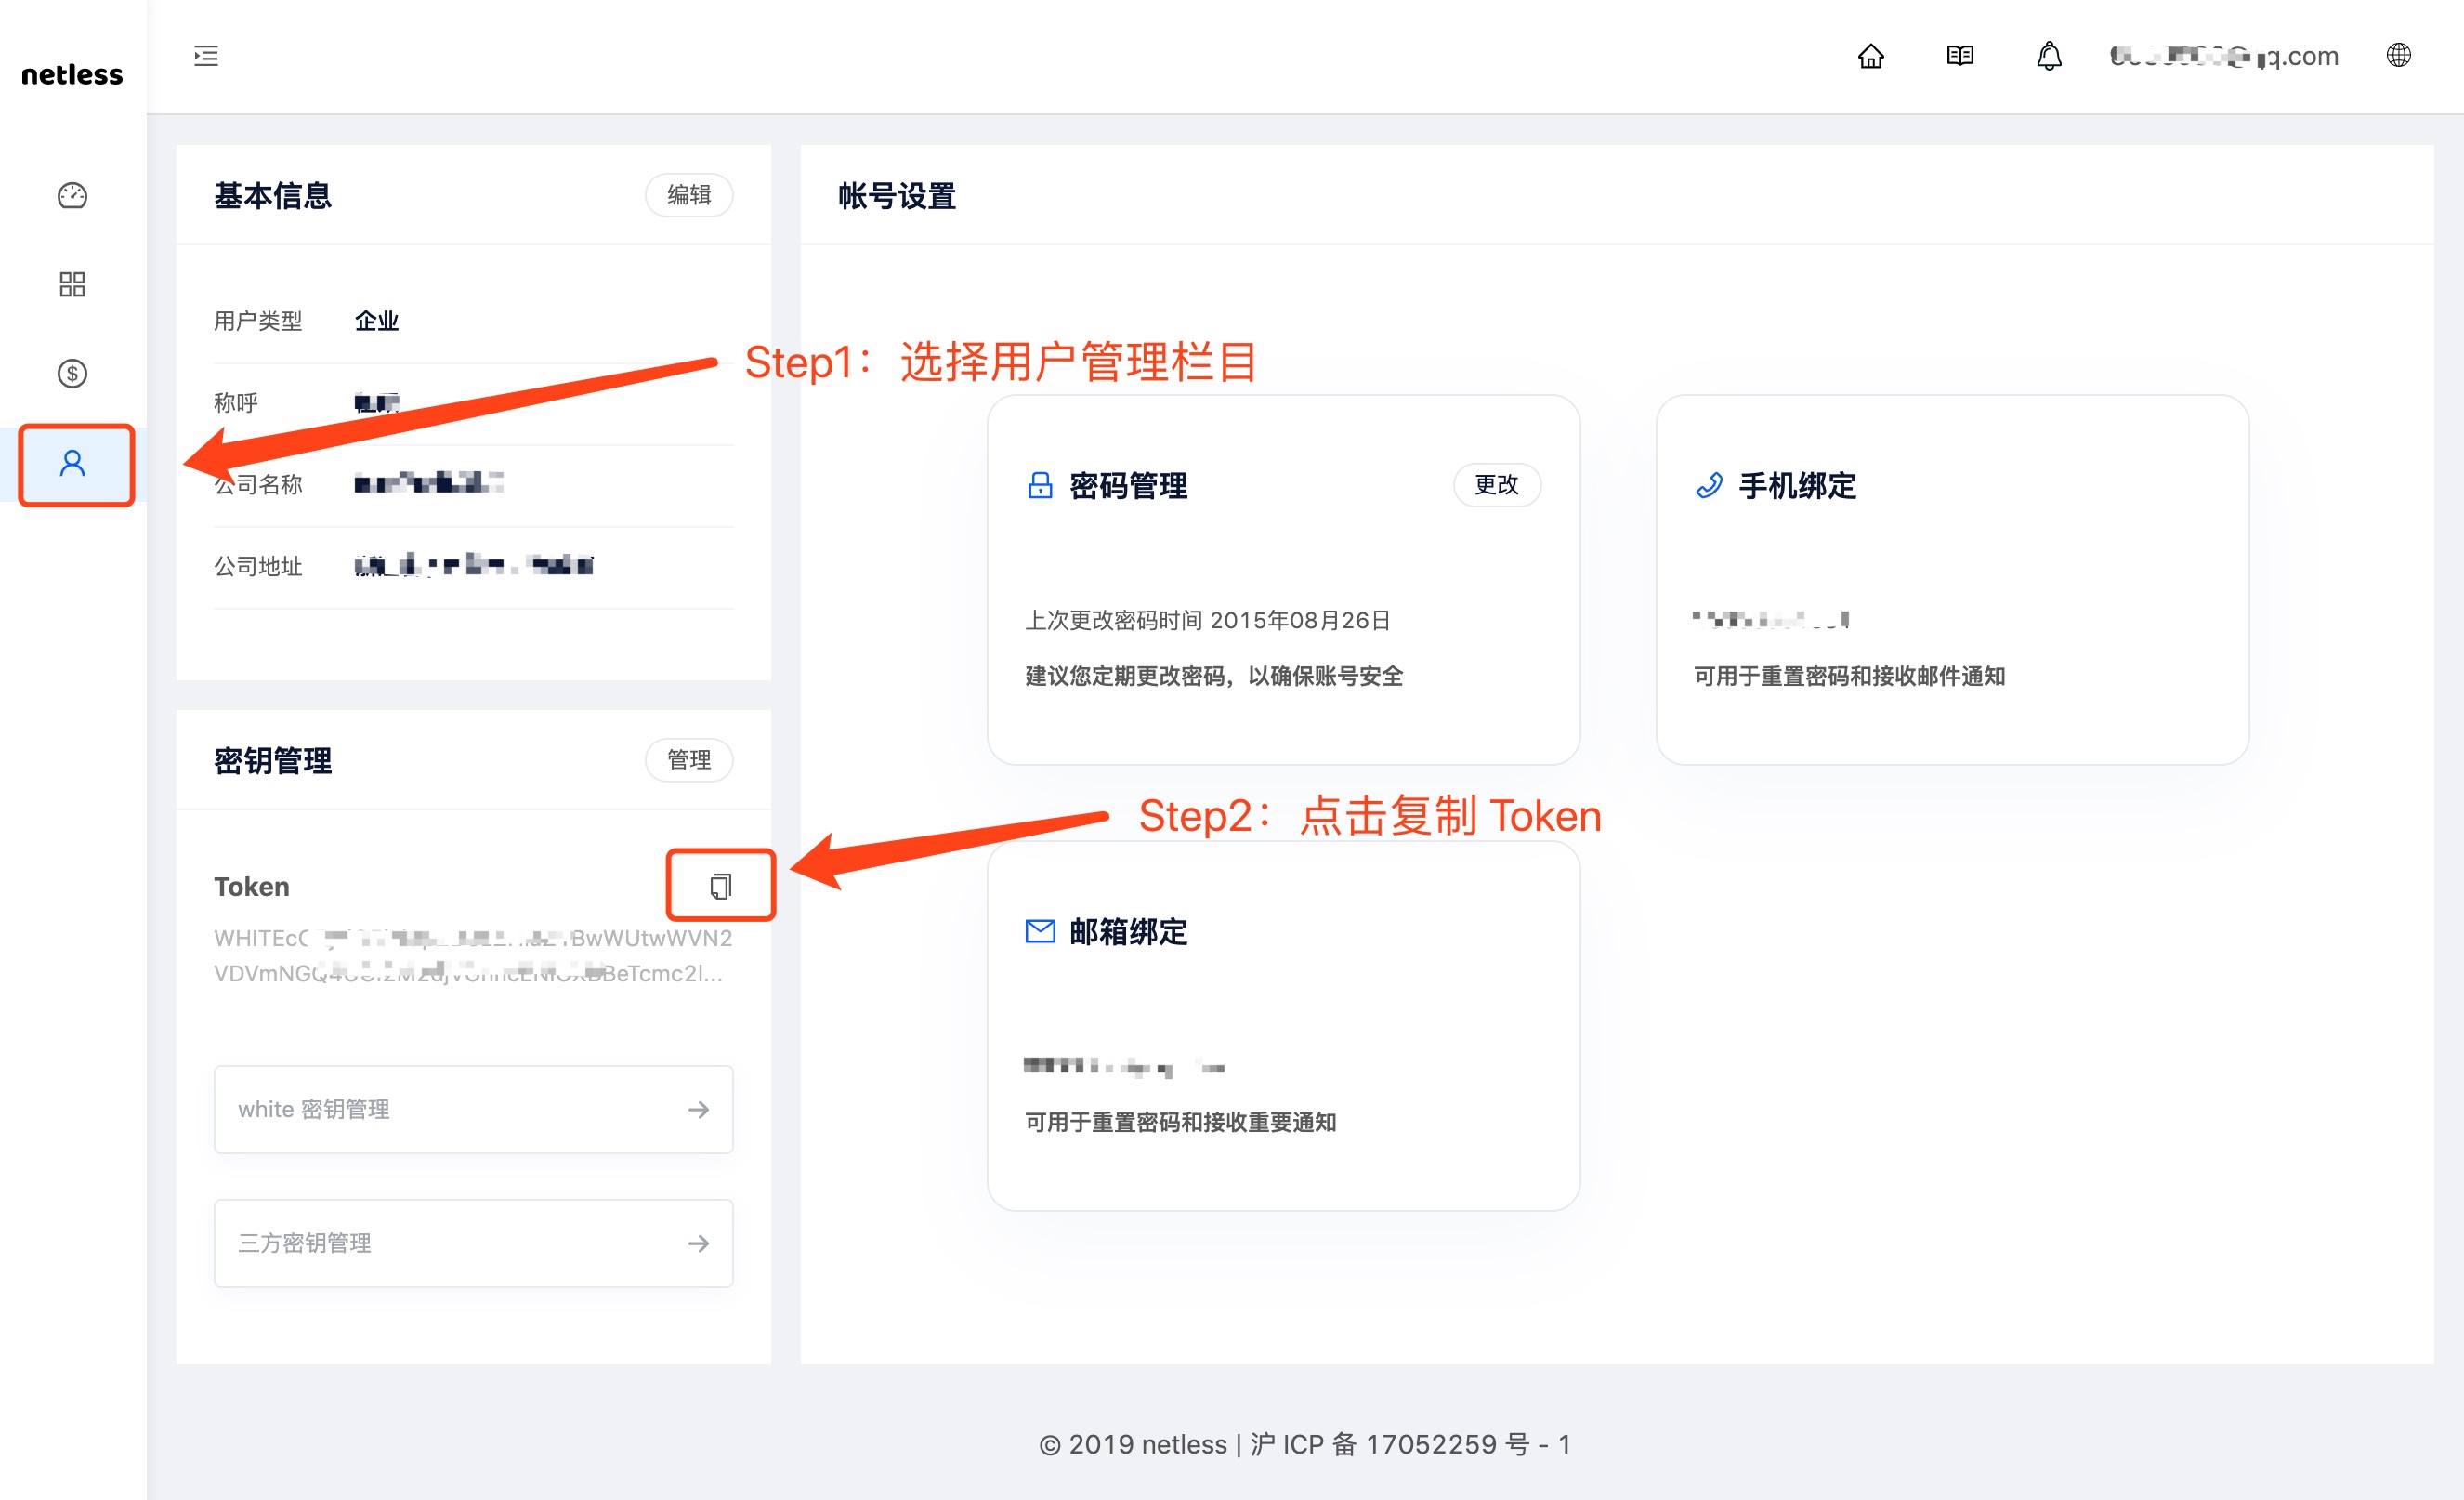Open the language globe icon
Screen dimensions: 2464x1500
click(2399, 55)
